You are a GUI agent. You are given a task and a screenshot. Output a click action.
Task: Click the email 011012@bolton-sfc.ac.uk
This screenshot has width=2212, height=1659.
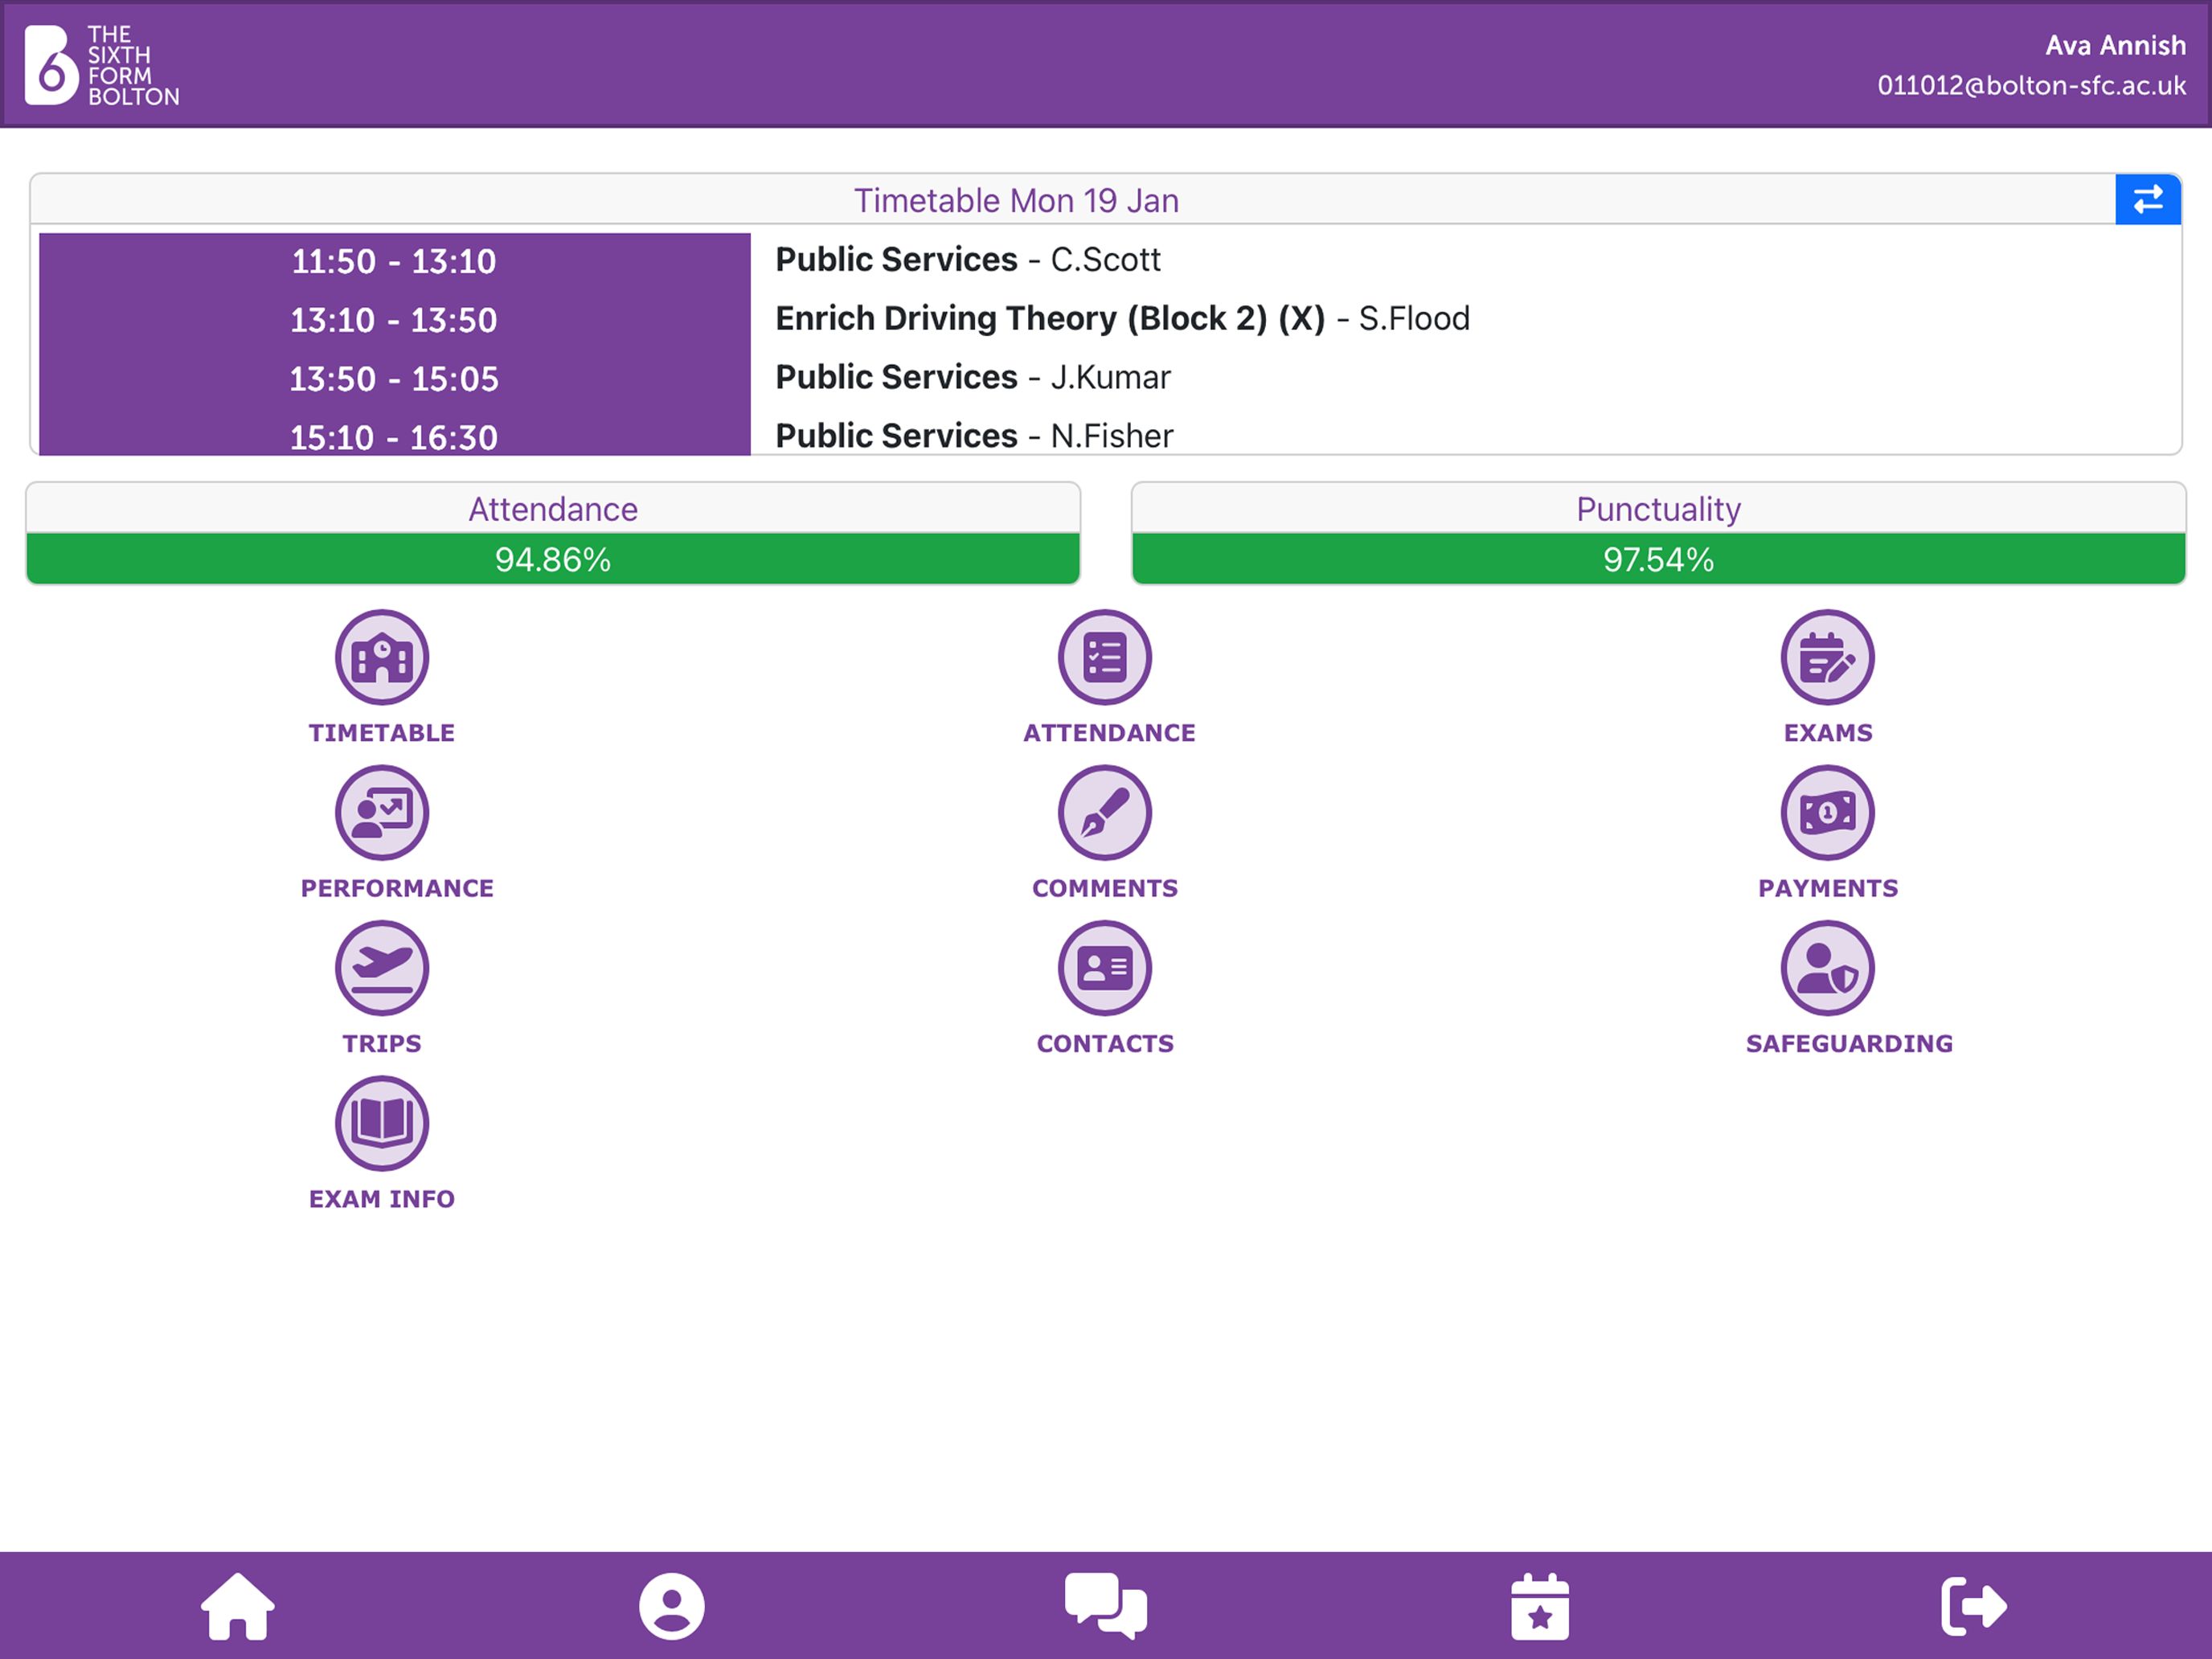tap(2031, 86)
